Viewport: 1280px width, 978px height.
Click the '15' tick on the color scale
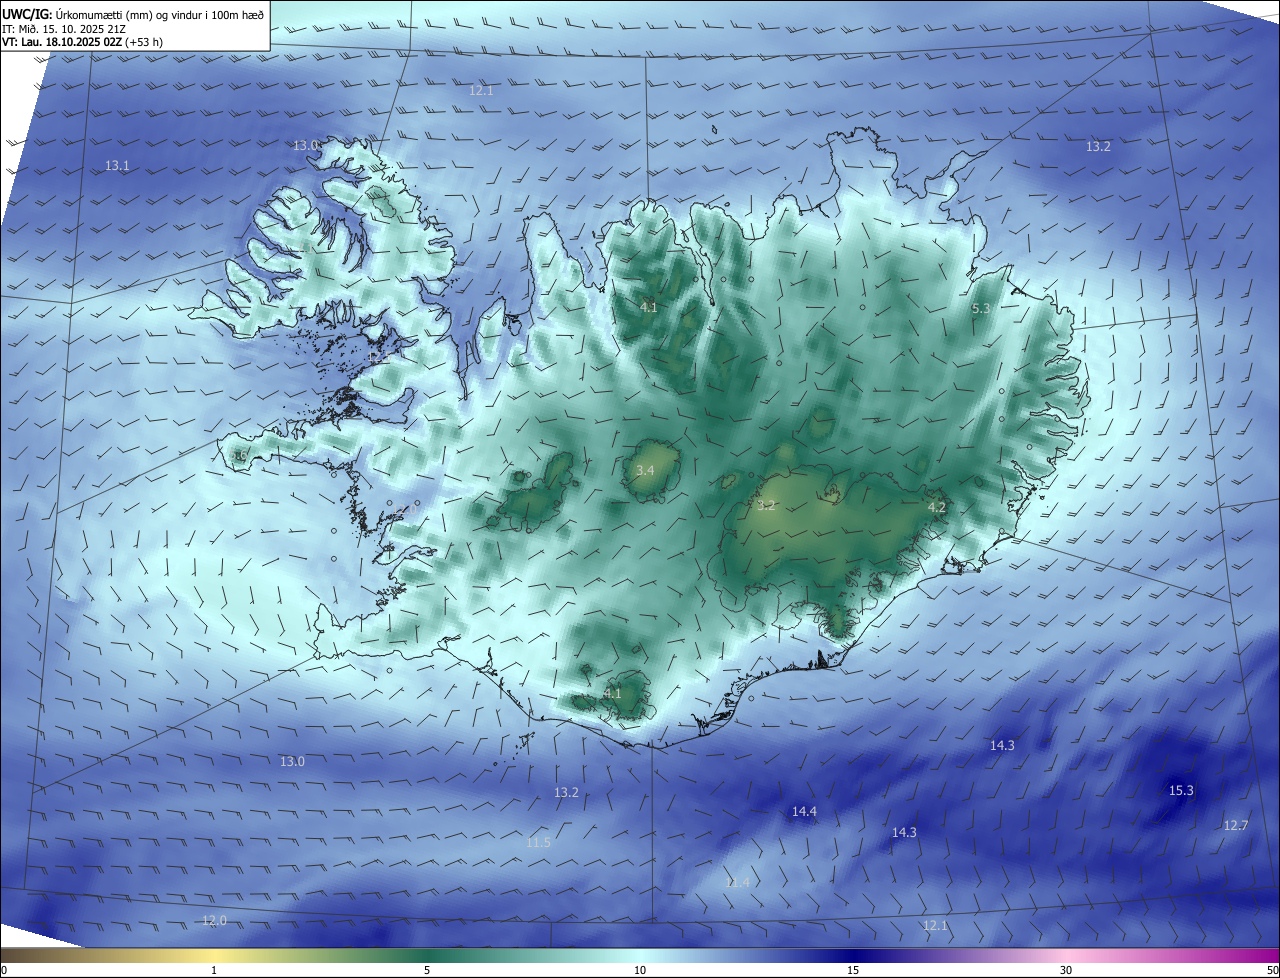click(853, 970)
